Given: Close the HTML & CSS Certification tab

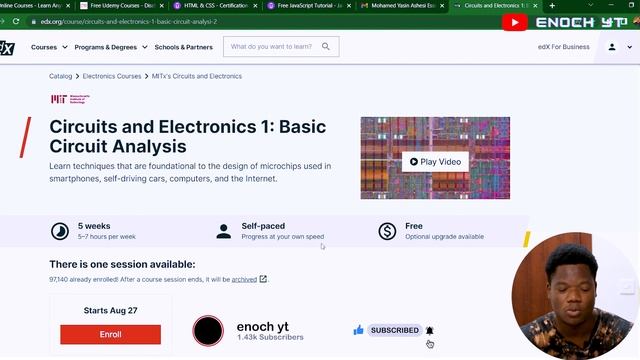Looking at the screenshot, I should click(x=255, y=6).
